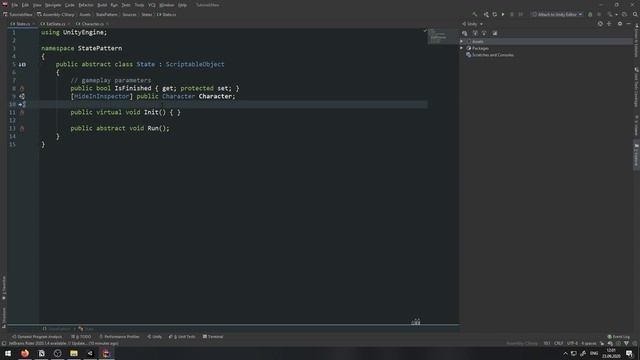The height and width of the screenshot is (360, 640).
Task: Click the HideInInspector attribute in code
Action: click(x=101, y=96)
